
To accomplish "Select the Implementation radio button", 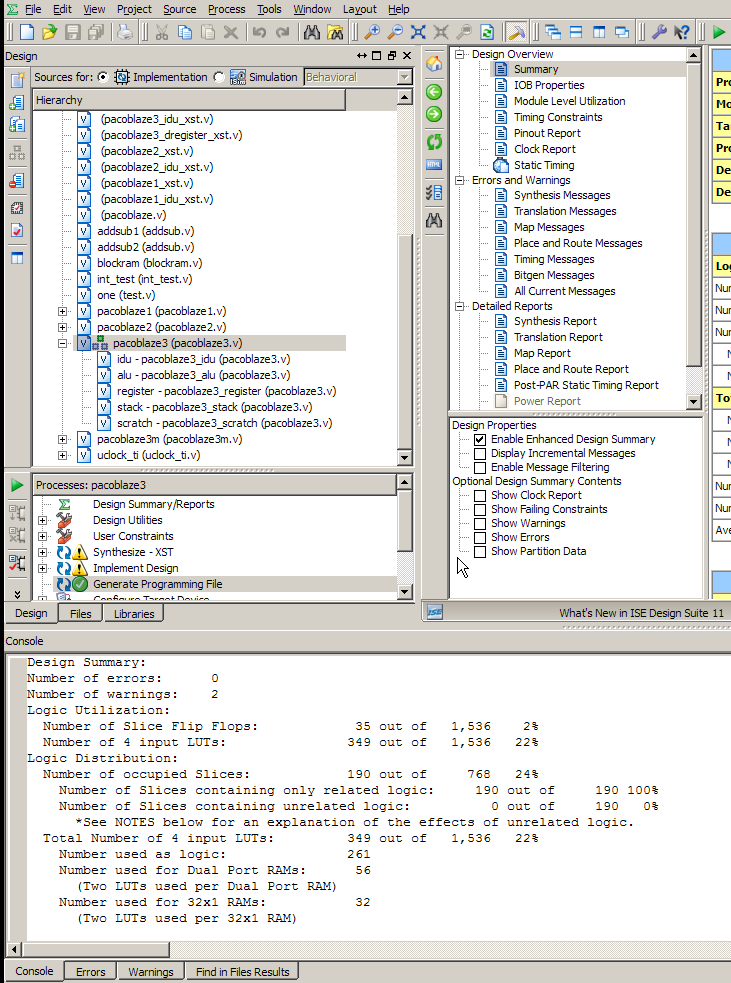I will 103,77.
